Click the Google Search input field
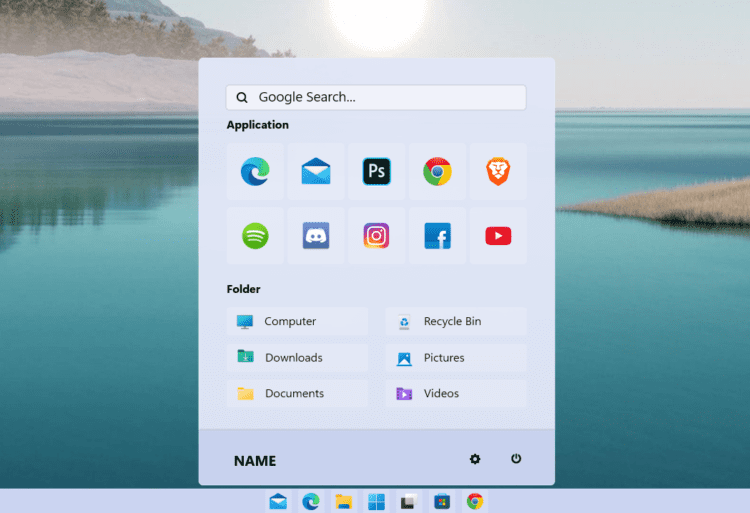This screenshot has height=513, width=750. pos(376,98)
